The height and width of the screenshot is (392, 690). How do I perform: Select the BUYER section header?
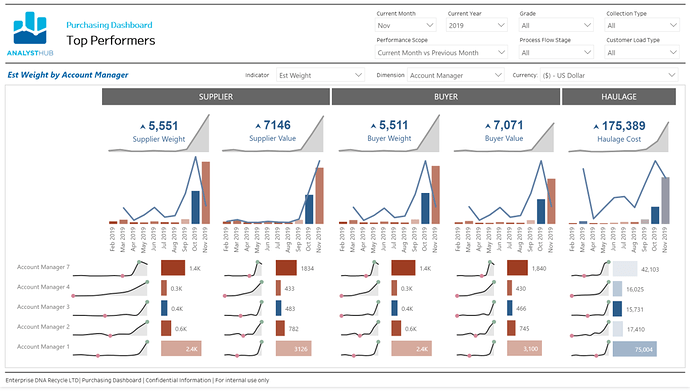pyautogui.click(x=446, y=97)
